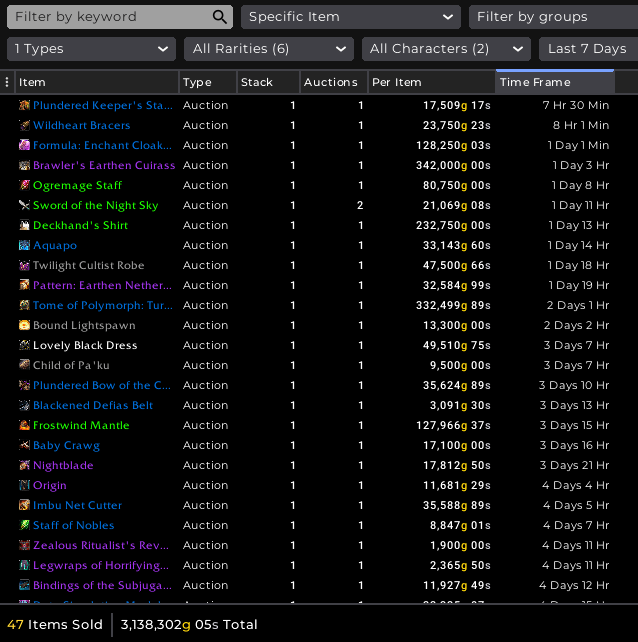
Task: Click the Frostwind Mantle item icon
Action: (x=24, y=425)
